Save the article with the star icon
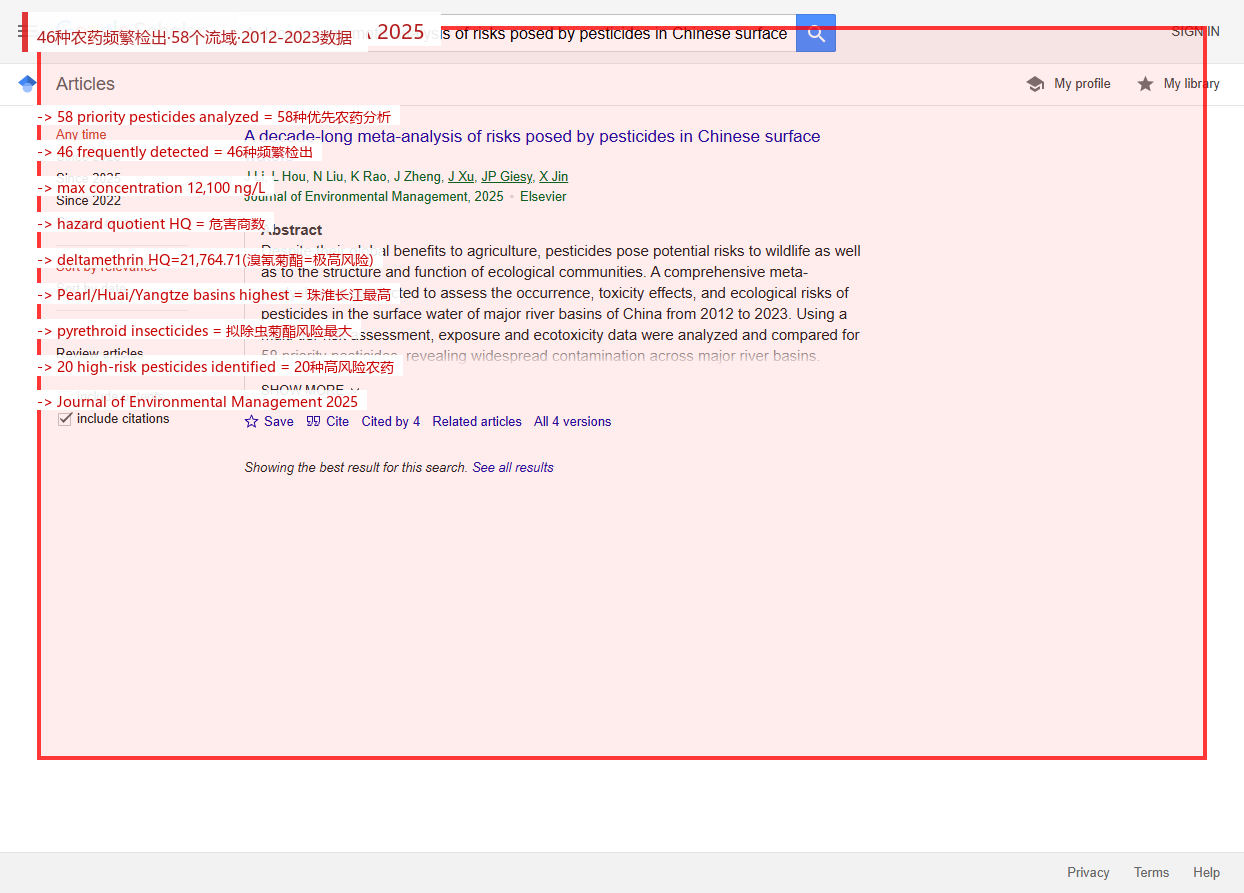The height and width of the screenshot is (893, 1244). pyautogui.click(x=252, y=421)
